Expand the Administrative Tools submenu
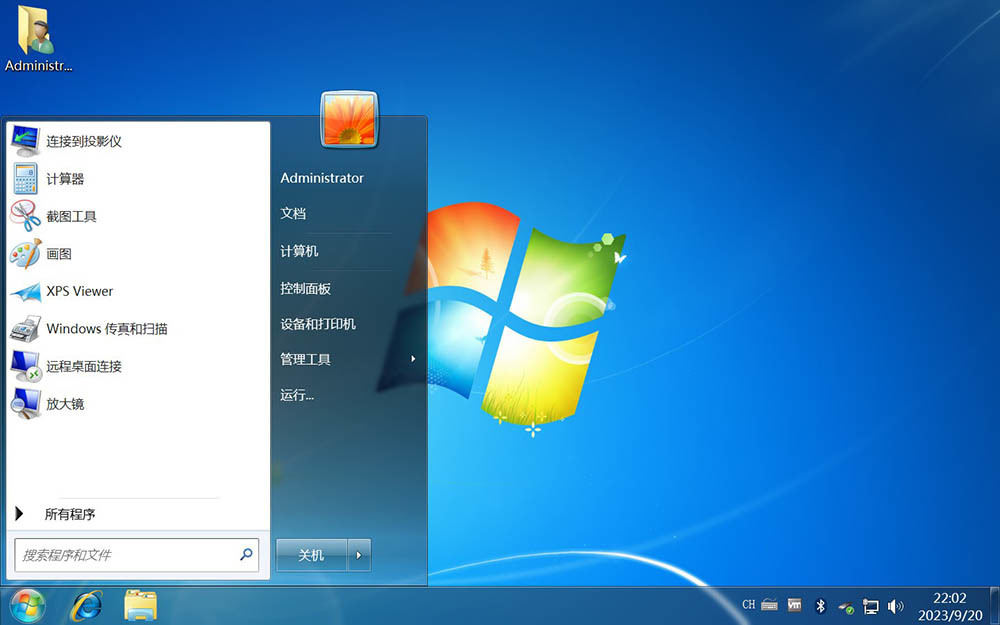This screenshot has height=625, width=1000. click(x=315, y=359)
